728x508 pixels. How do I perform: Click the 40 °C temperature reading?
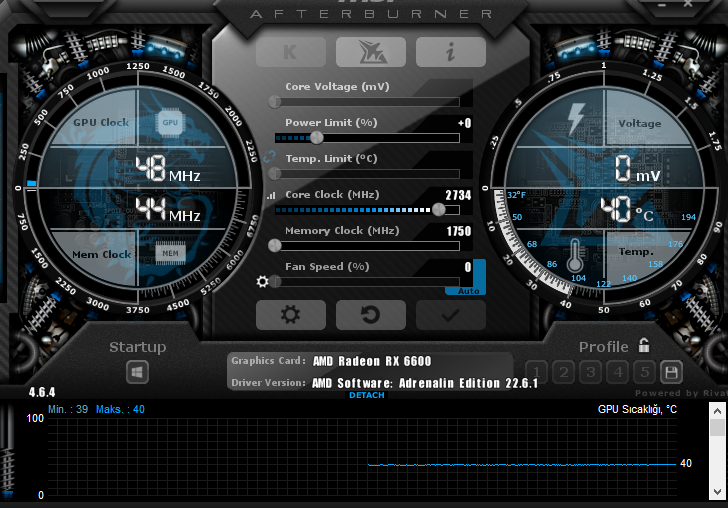point(627,209)
